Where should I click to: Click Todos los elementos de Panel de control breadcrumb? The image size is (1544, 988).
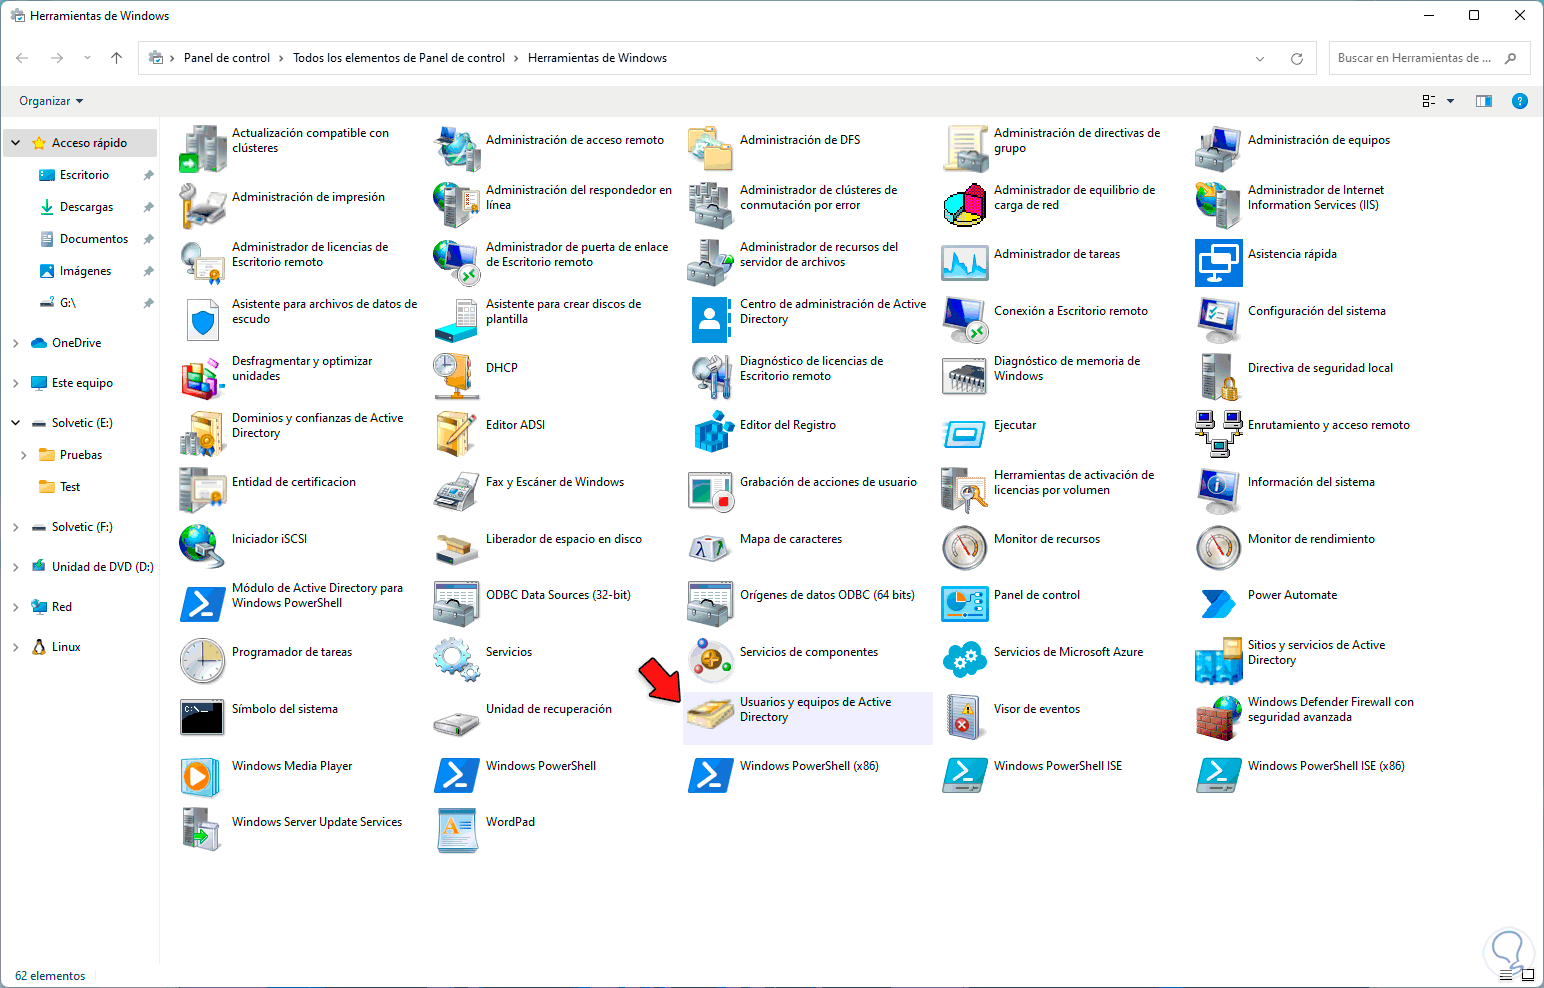399,58
